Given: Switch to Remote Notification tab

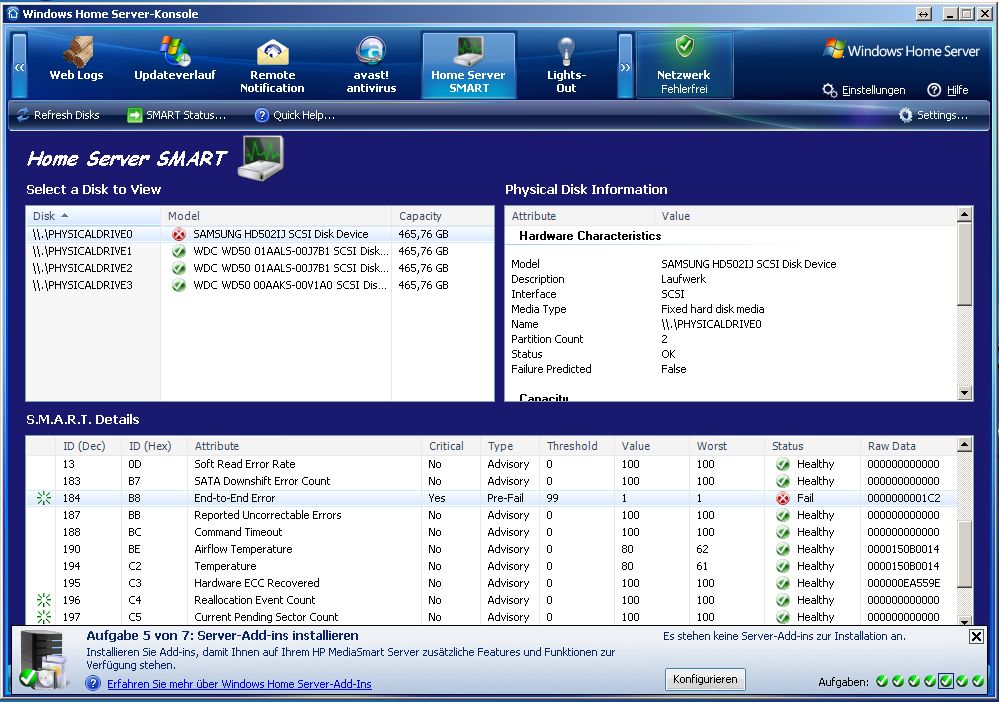Looking at the screenshot, I should [x=272, y=65].
